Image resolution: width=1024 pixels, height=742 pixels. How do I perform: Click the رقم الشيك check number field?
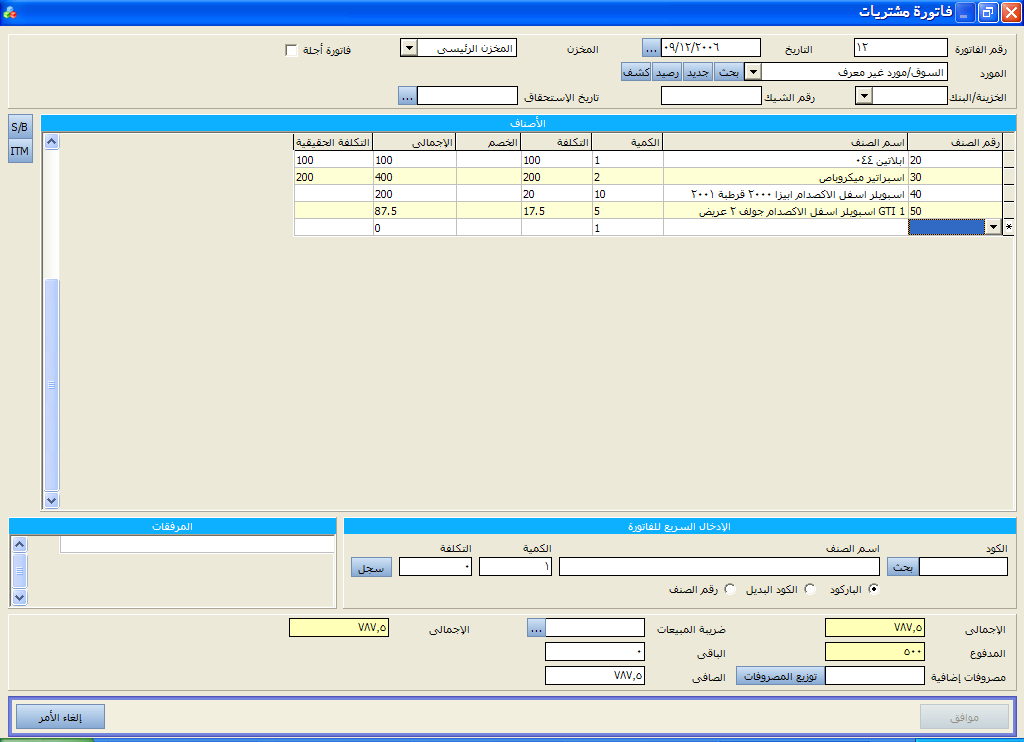coord(711,96)
